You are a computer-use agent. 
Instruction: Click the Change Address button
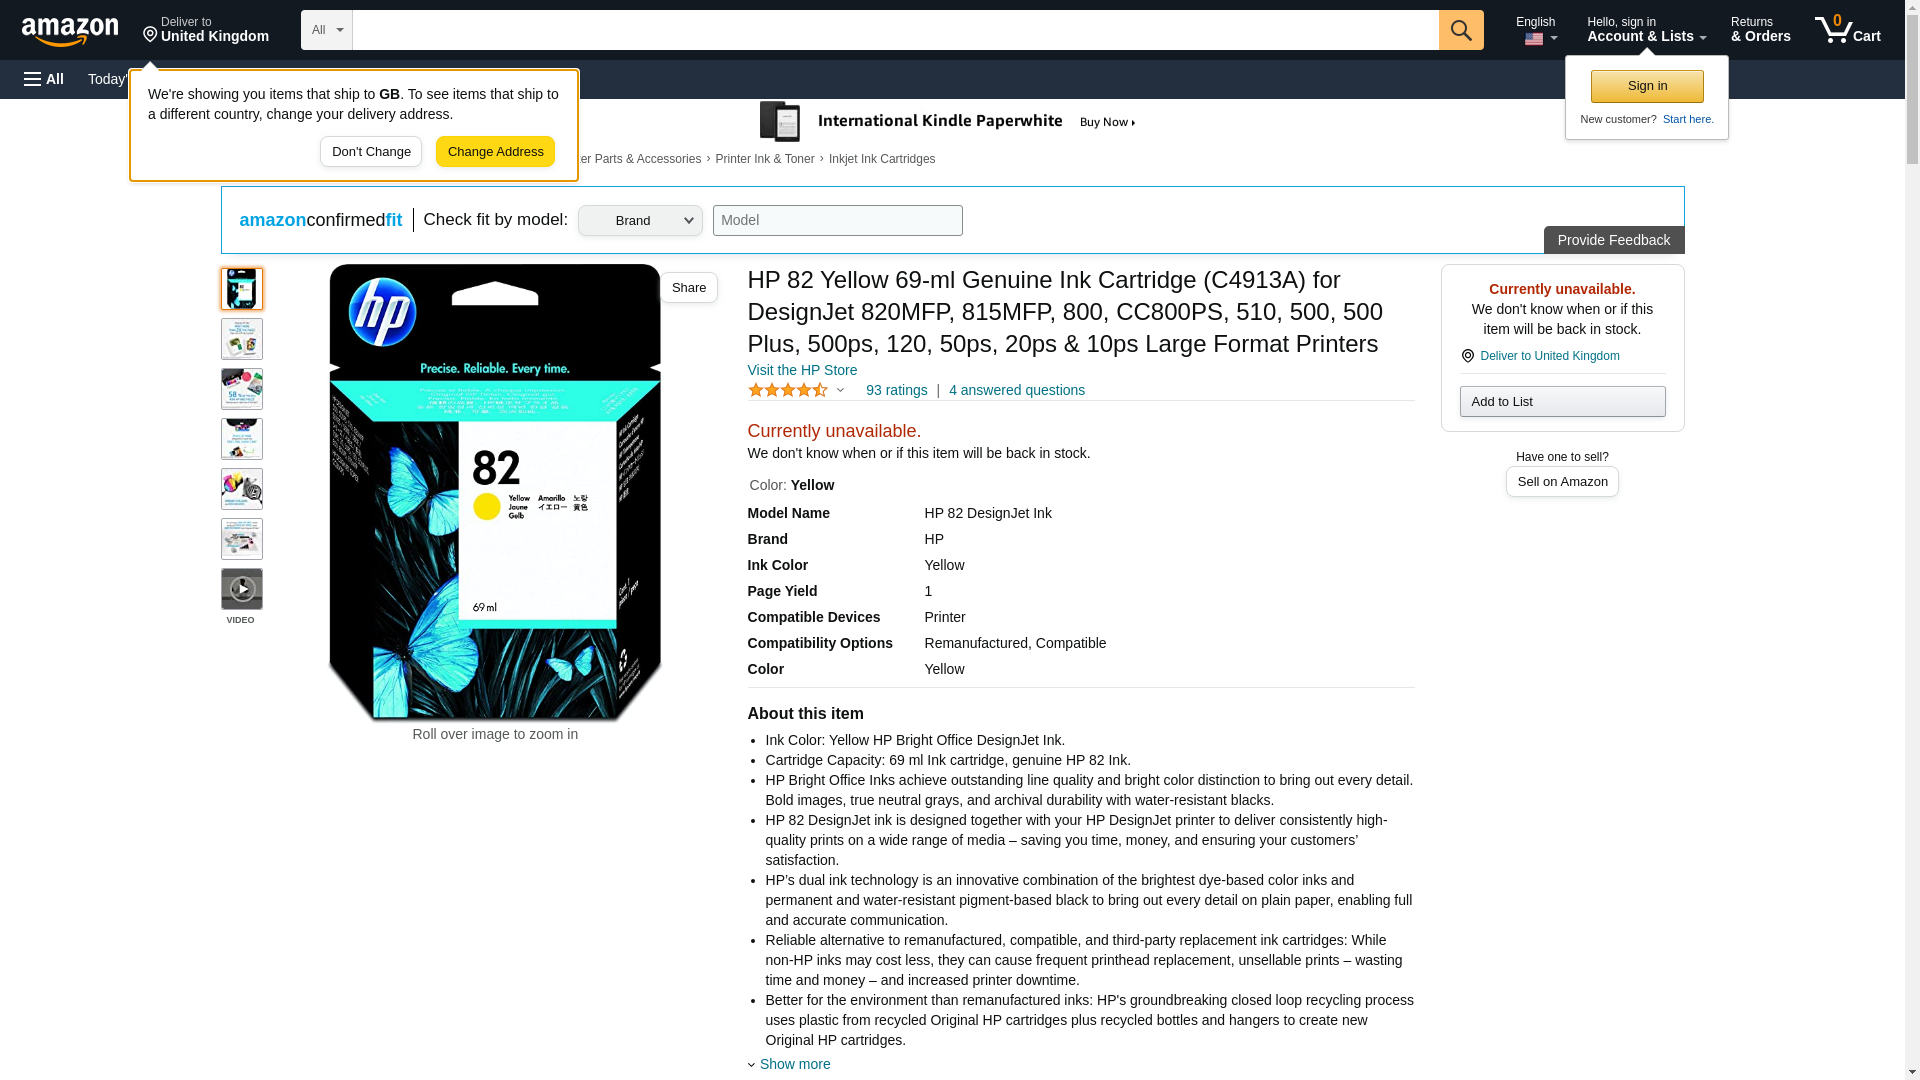(495, 152)
